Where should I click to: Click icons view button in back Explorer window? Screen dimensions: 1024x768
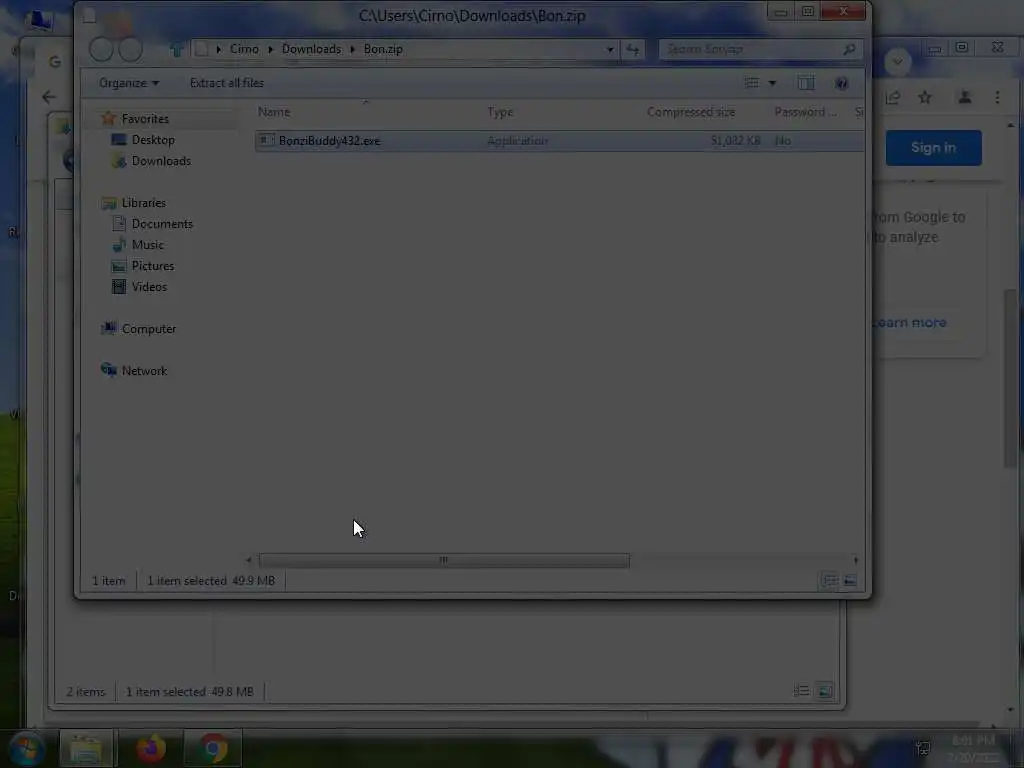click(825, 691)
